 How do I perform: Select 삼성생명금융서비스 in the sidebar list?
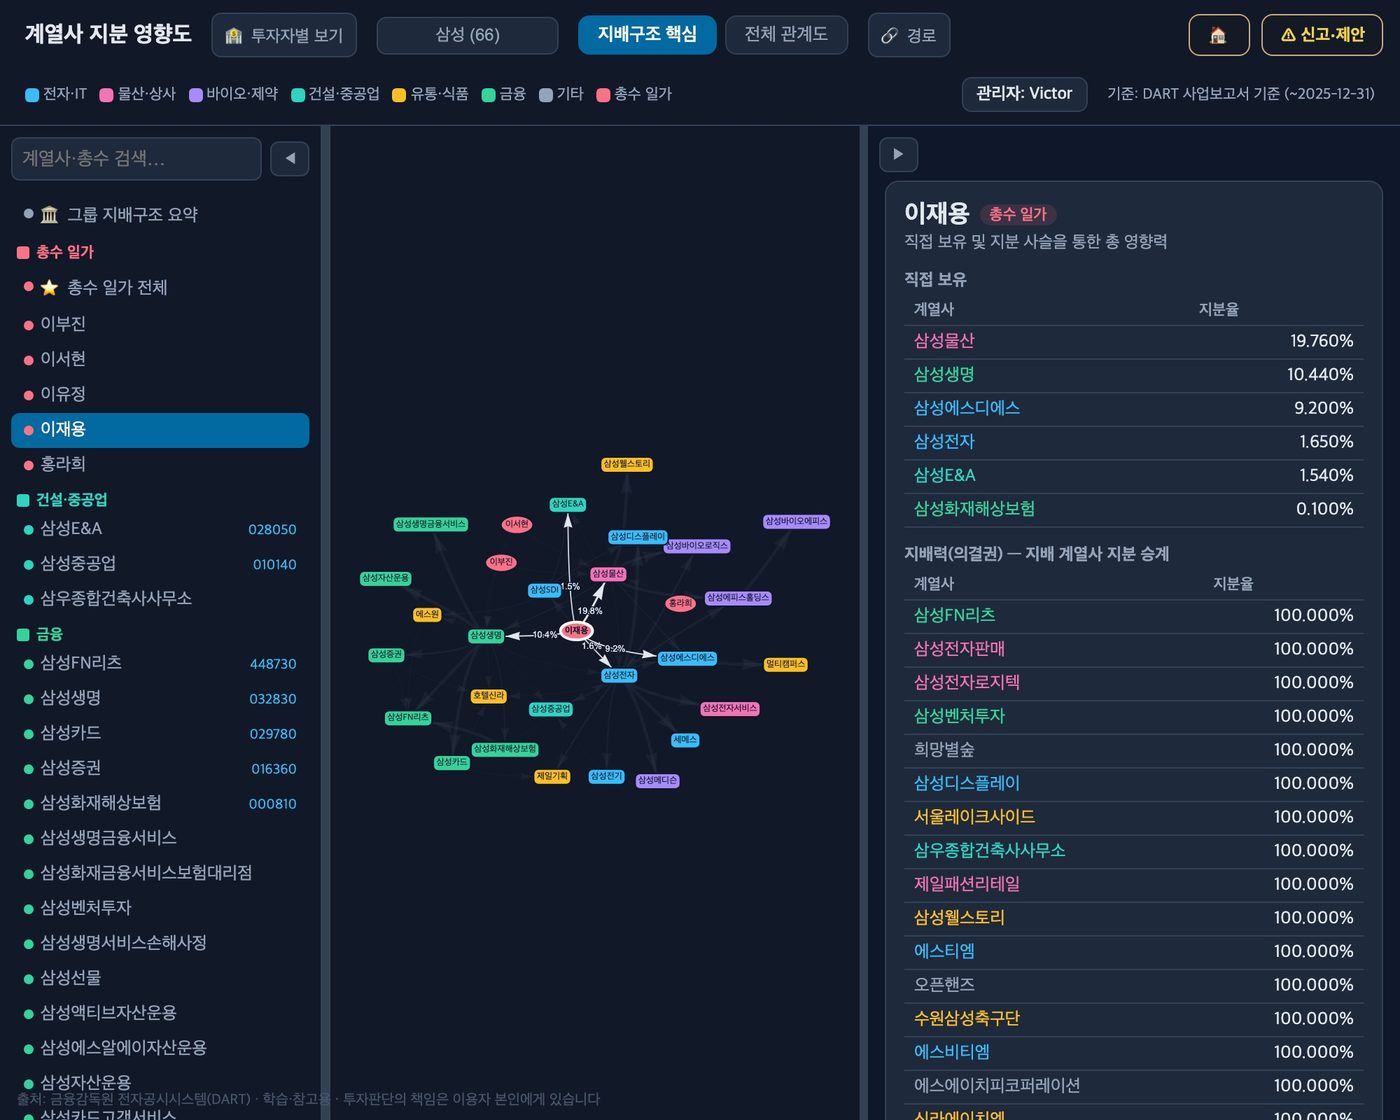point(160,838)
